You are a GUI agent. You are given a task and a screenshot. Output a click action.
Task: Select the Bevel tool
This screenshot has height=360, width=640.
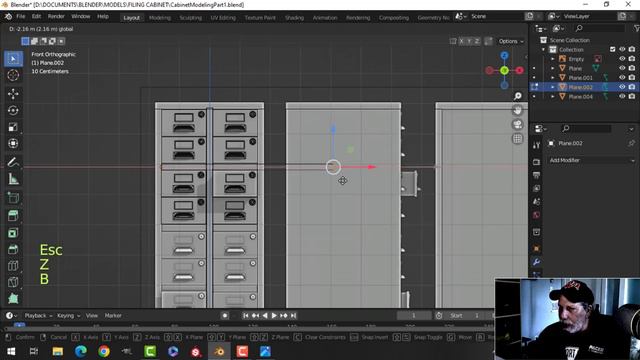pyautogui.click(x=13, y=249)
